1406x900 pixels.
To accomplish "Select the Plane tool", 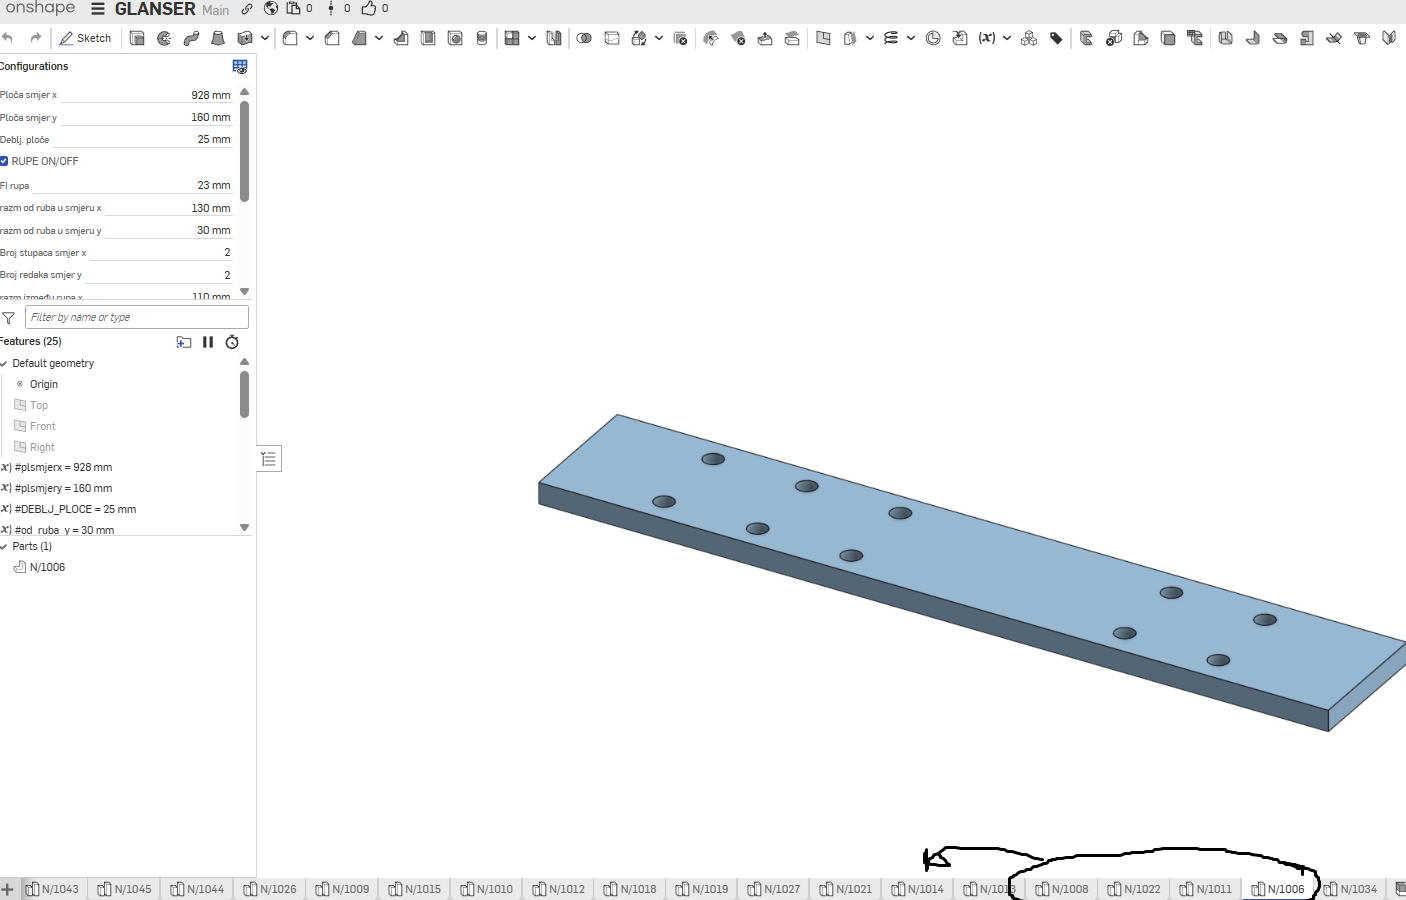I will pyautogui.click(x=823, y=38).
